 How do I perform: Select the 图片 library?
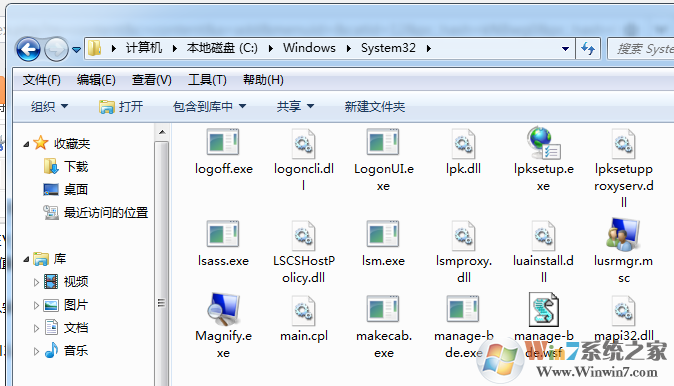(66, 305)
